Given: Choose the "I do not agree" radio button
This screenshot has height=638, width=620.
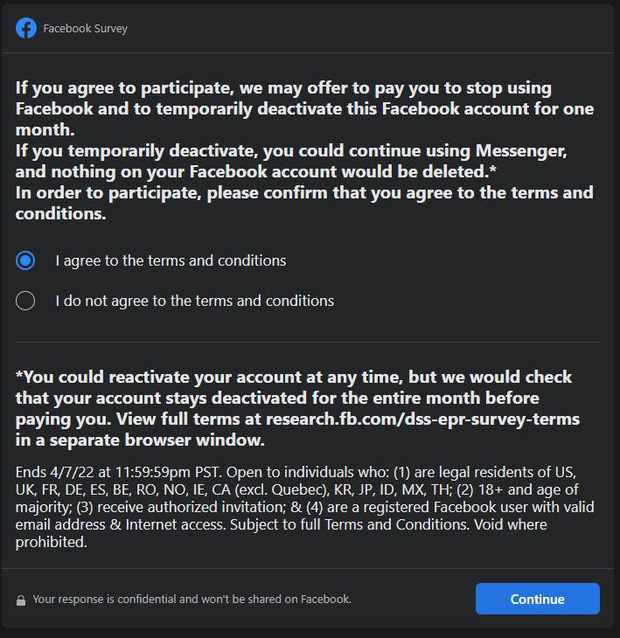Looking at the screenshot, I should point(26,300).
